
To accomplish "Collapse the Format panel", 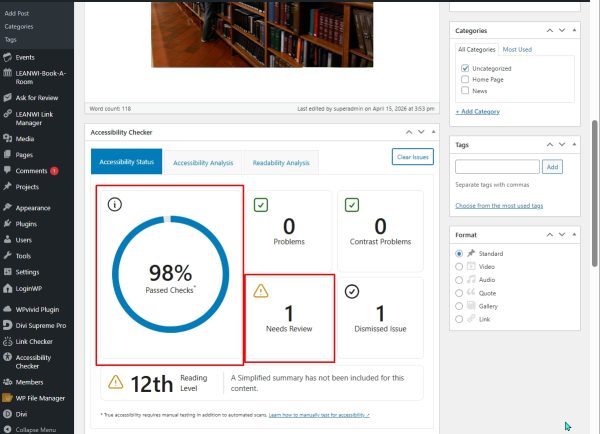I will (574, 235).
